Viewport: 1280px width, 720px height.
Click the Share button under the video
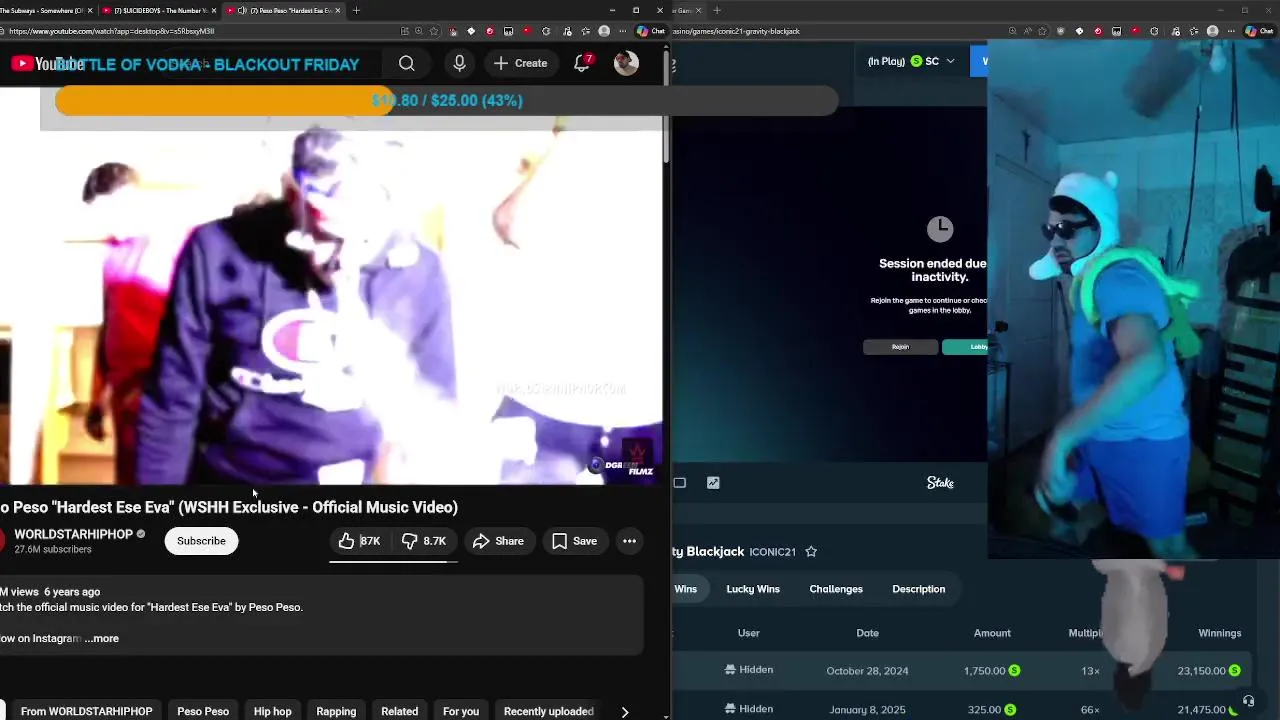point(498,541)
